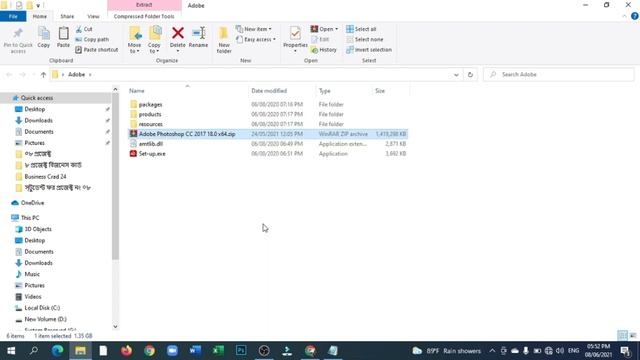Viewport: 640px width, 360px height.
Task: Click Edit in the Open group
Action: click(x=320, y=40)
